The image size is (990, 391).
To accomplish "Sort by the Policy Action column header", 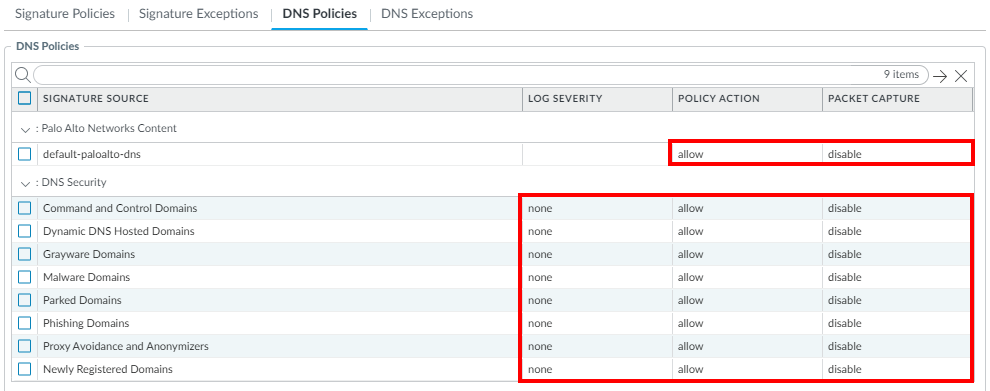I will 748,99.
